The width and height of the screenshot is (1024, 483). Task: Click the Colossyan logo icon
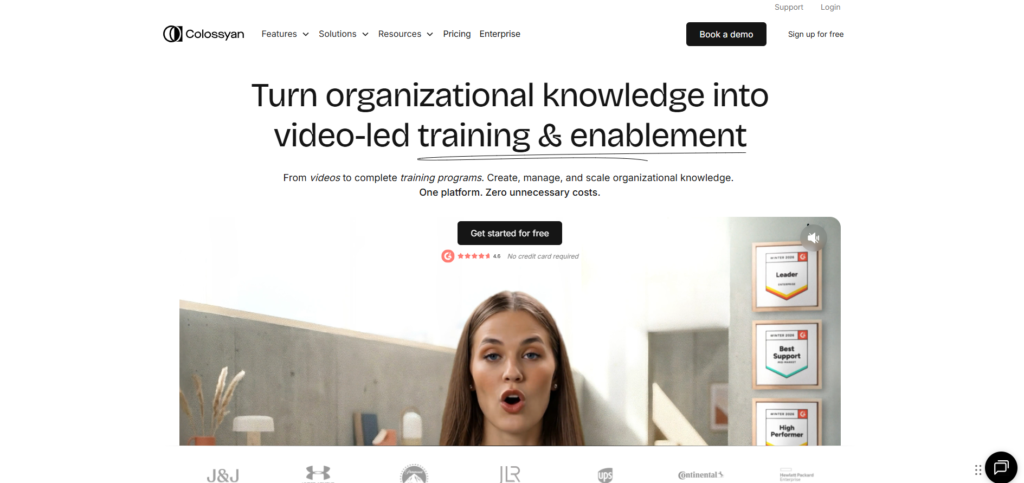click(172, 34)
